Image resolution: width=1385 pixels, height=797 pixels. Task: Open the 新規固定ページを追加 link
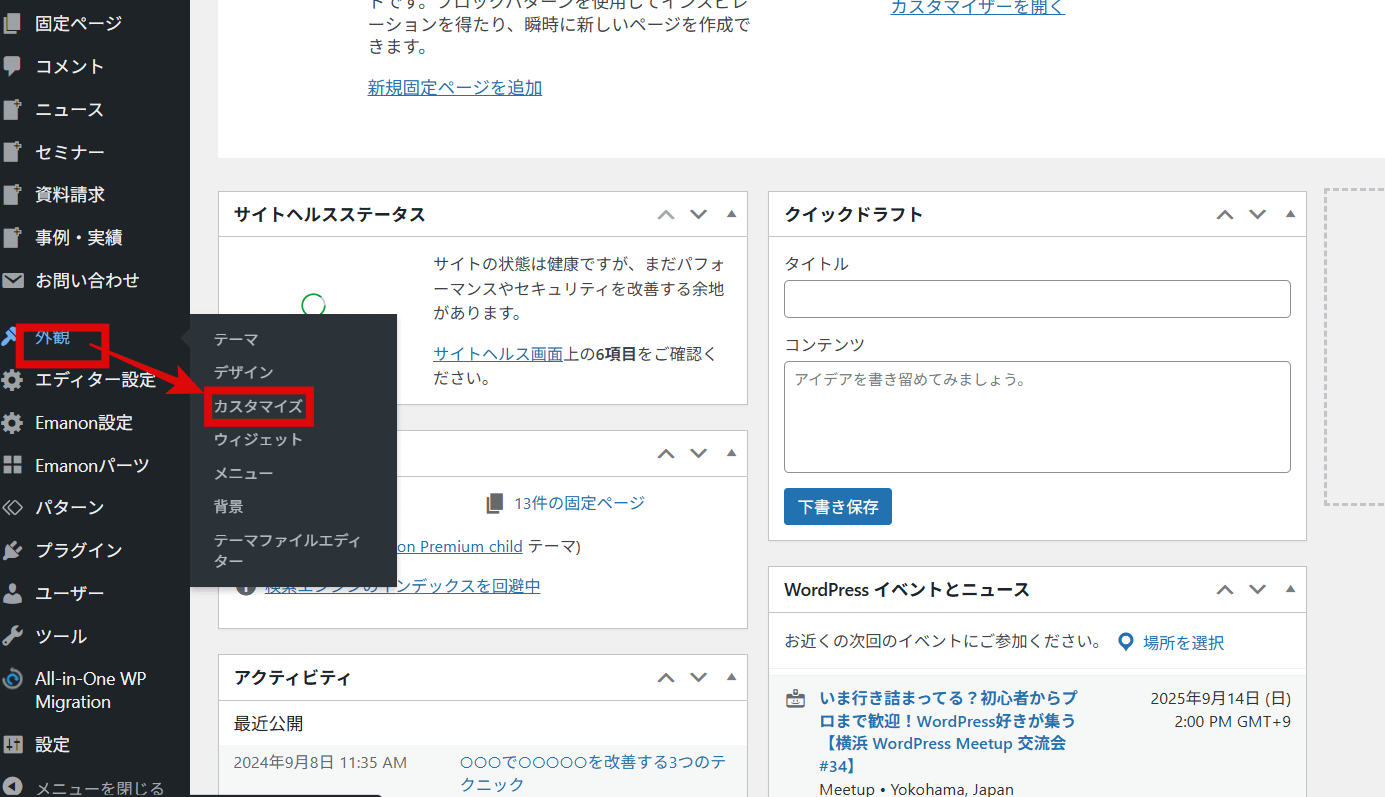pos(455,88)
